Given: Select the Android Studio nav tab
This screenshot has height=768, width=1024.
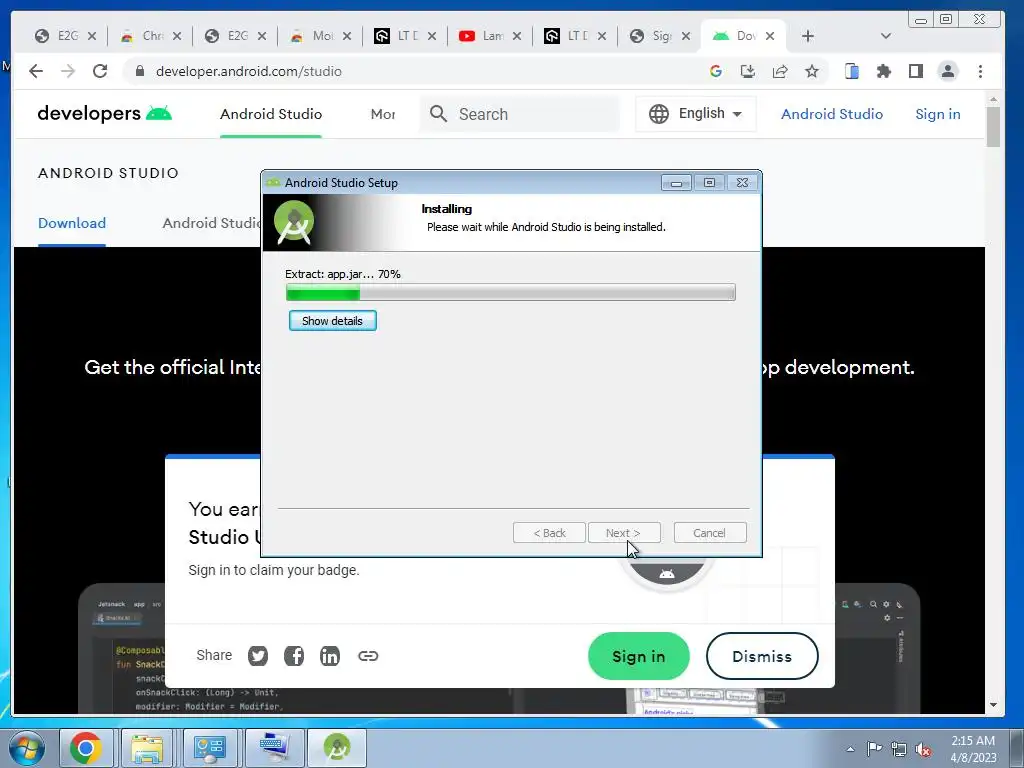Looking at the screenshot, I should coord(271,114).
